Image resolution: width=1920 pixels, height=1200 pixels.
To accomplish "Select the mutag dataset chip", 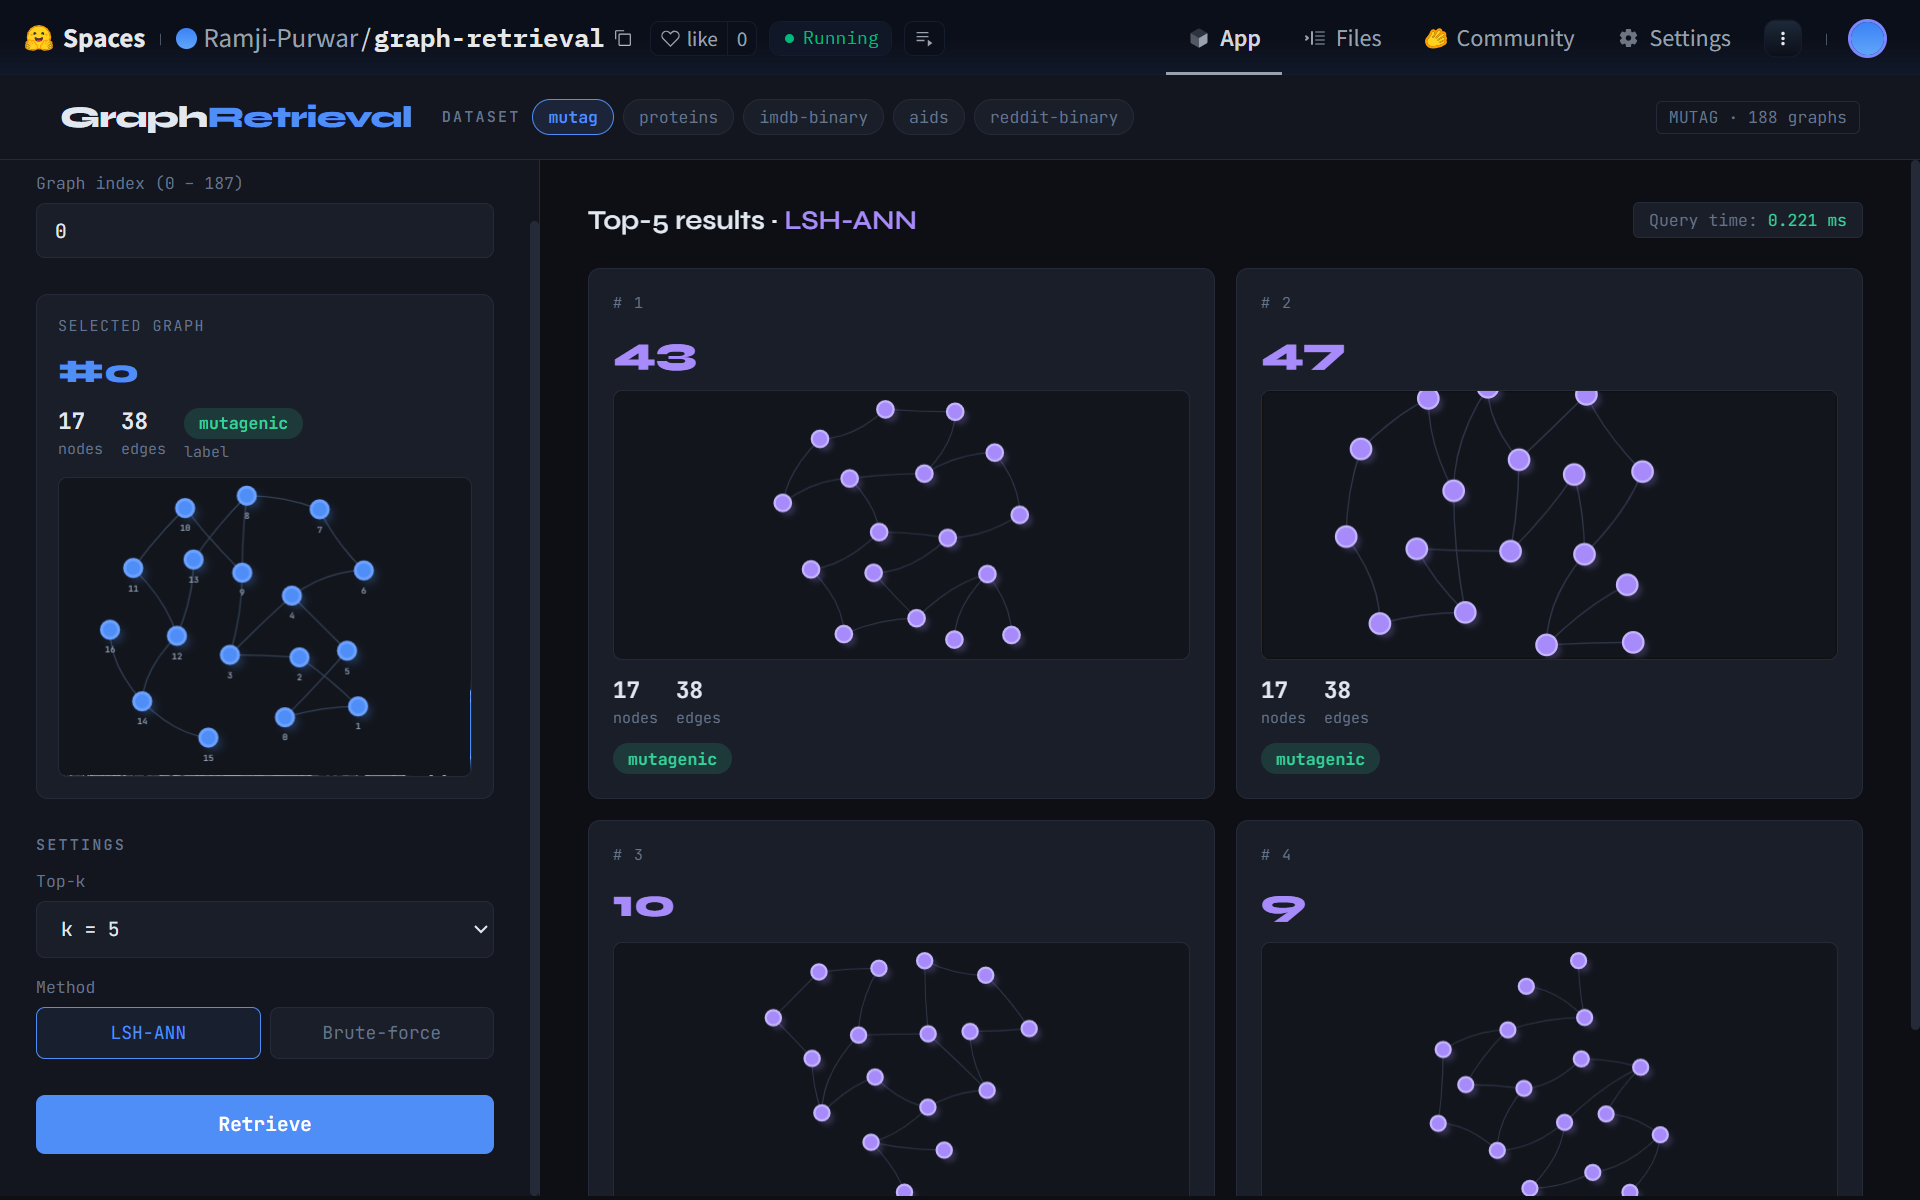I will 573,117.
